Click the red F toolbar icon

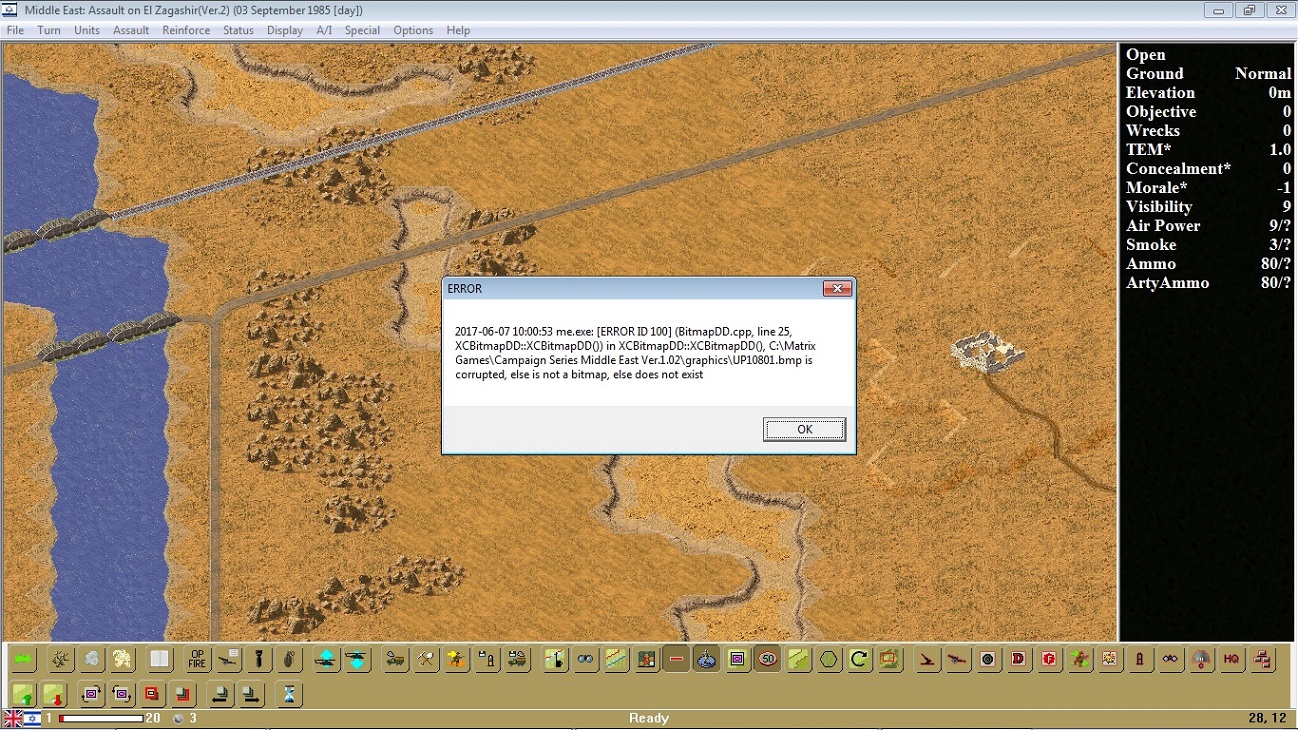click(1049, 660)
